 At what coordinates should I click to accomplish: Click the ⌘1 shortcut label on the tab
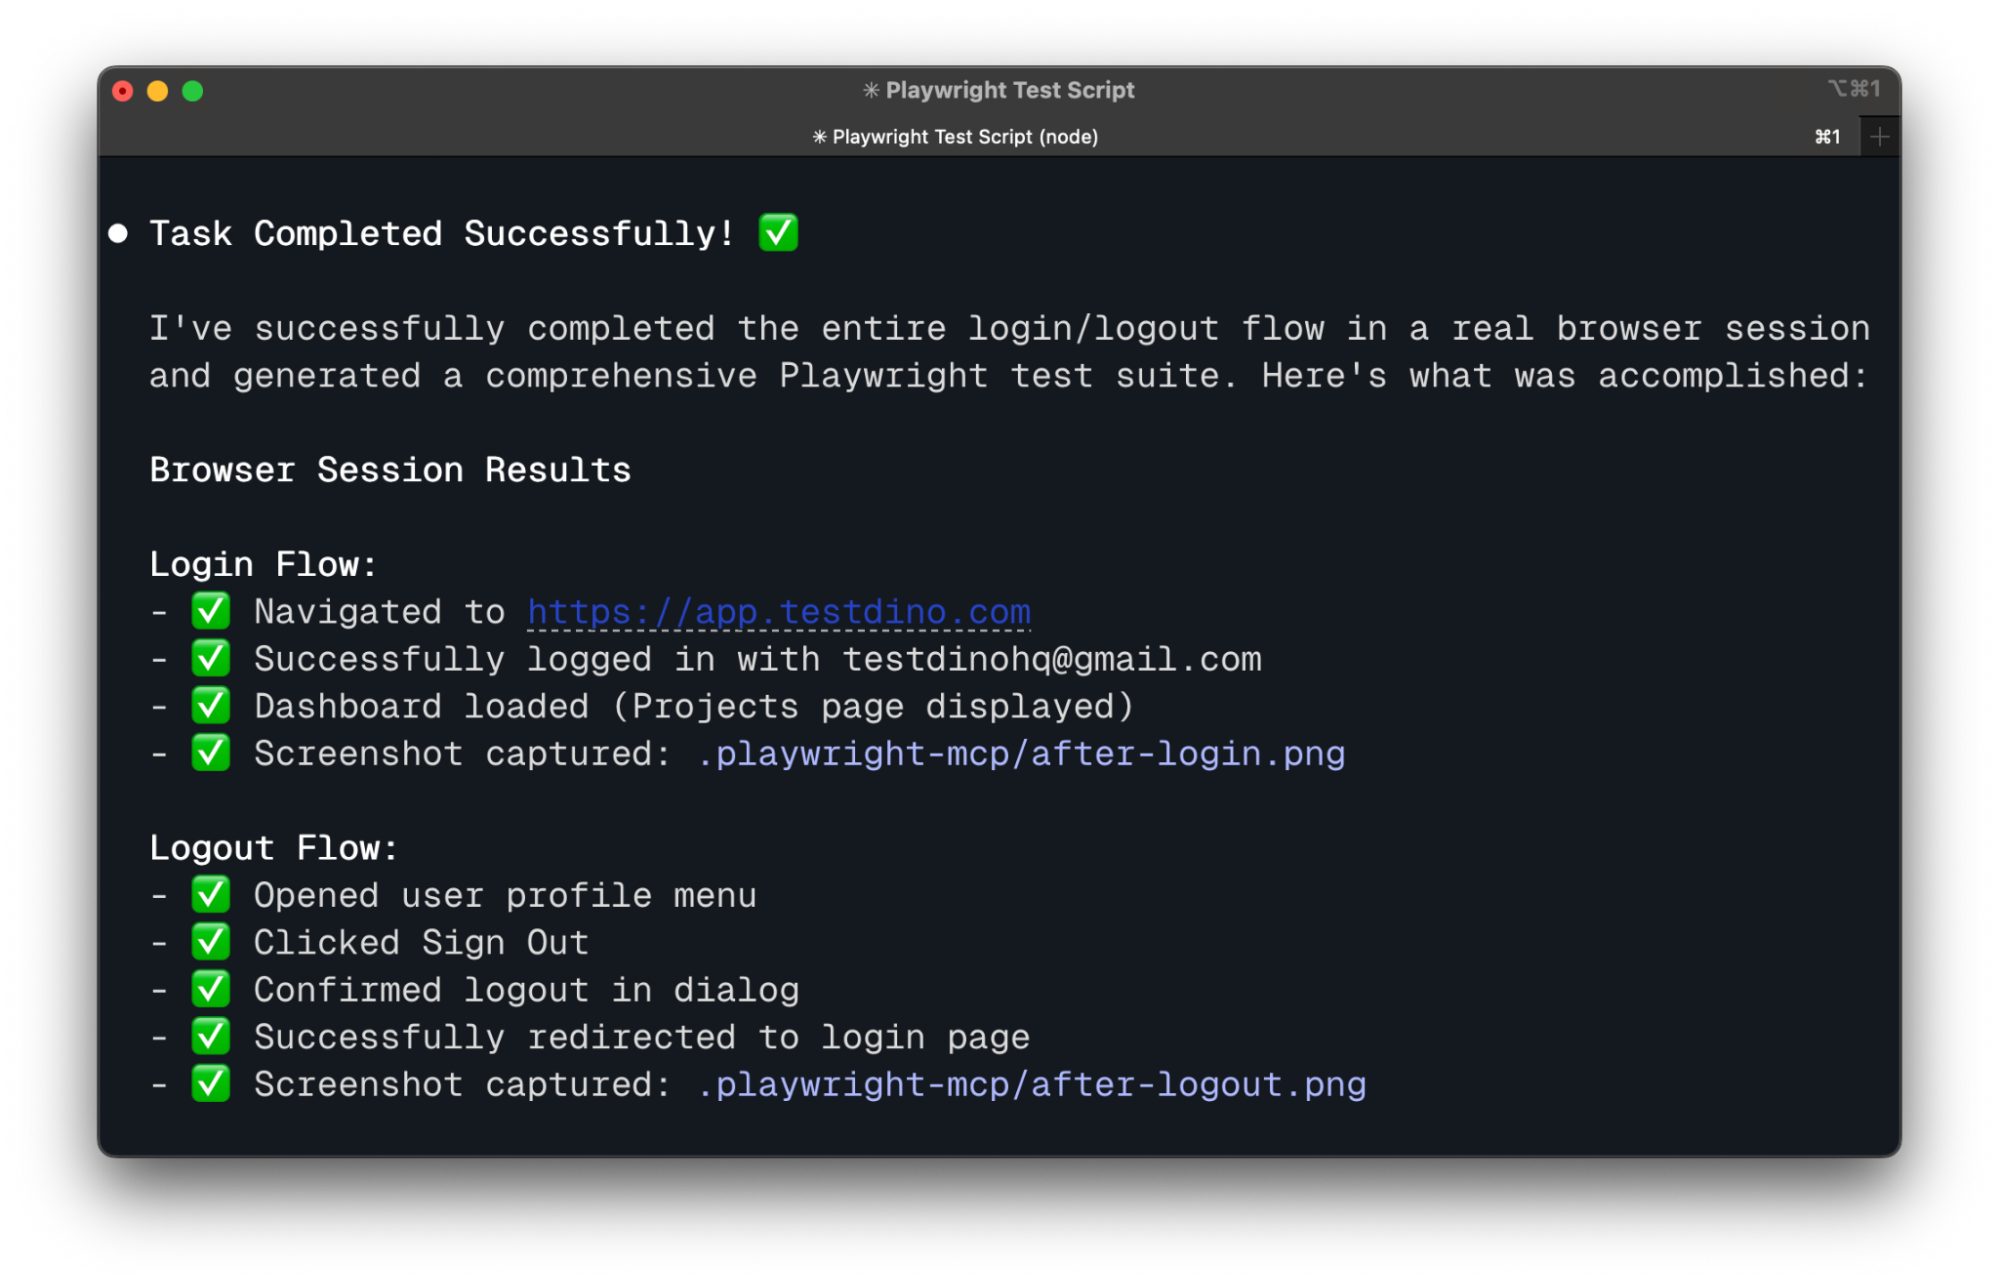pos(1828,137)
